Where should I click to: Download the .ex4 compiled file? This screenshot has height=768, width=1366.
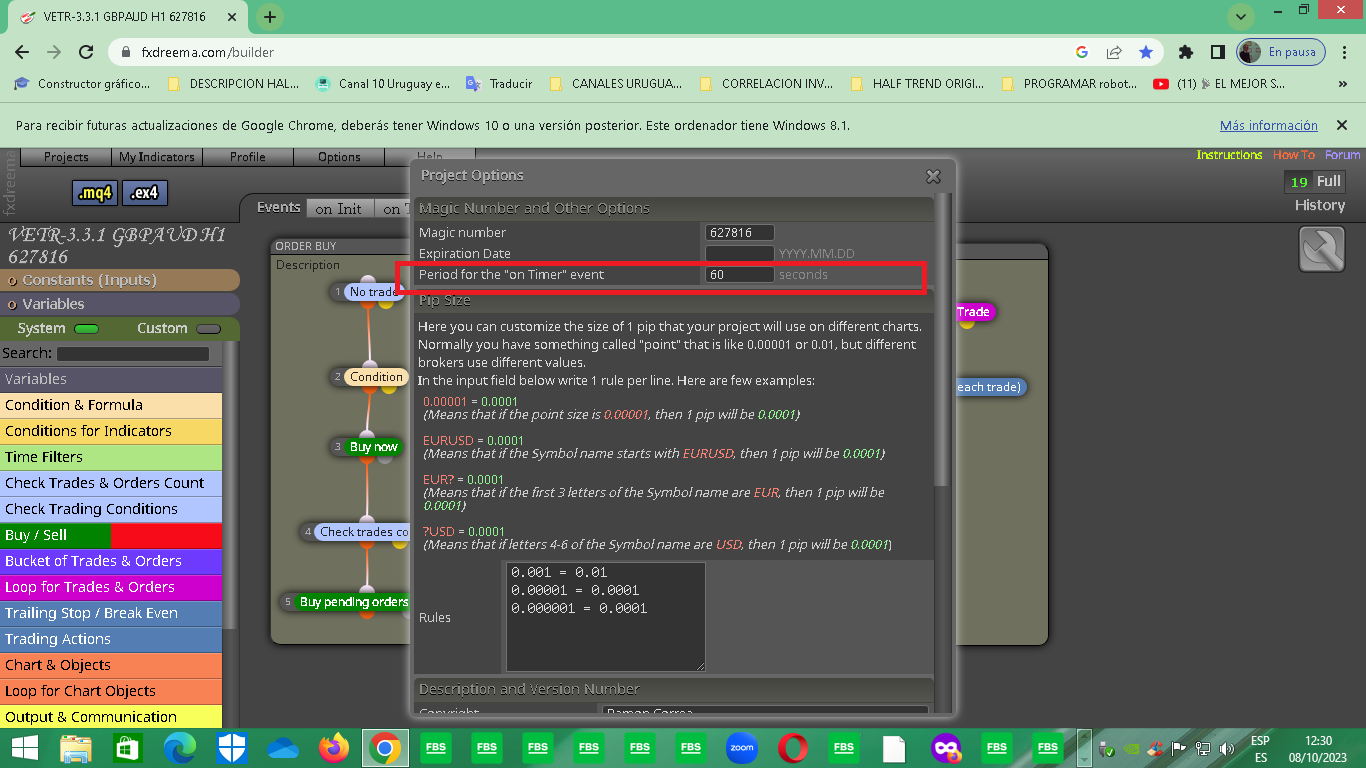[x=145, y=193]
